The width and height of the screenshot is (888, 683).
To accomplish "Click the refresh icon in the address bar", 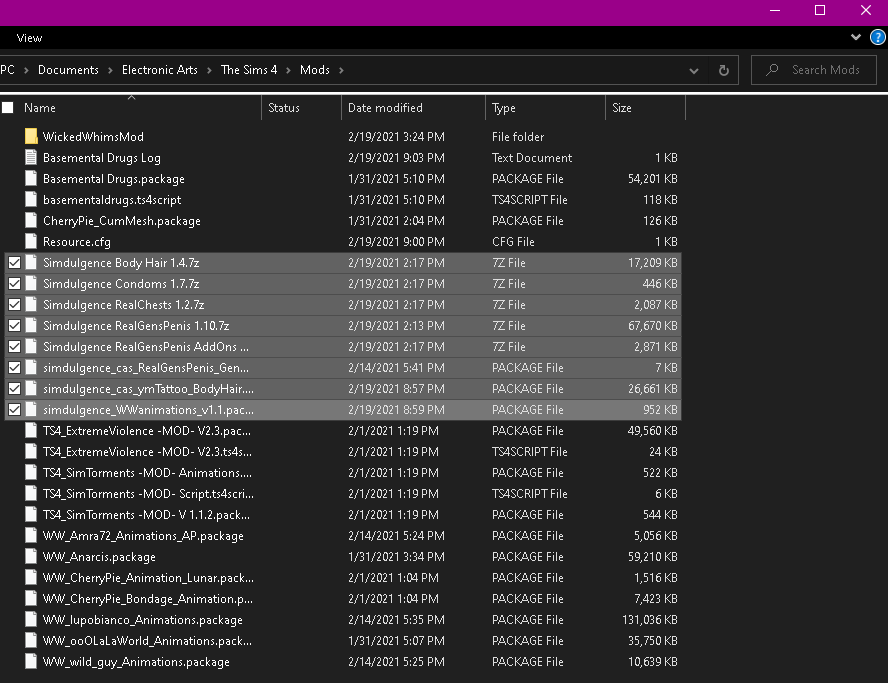I will [724, 70].
